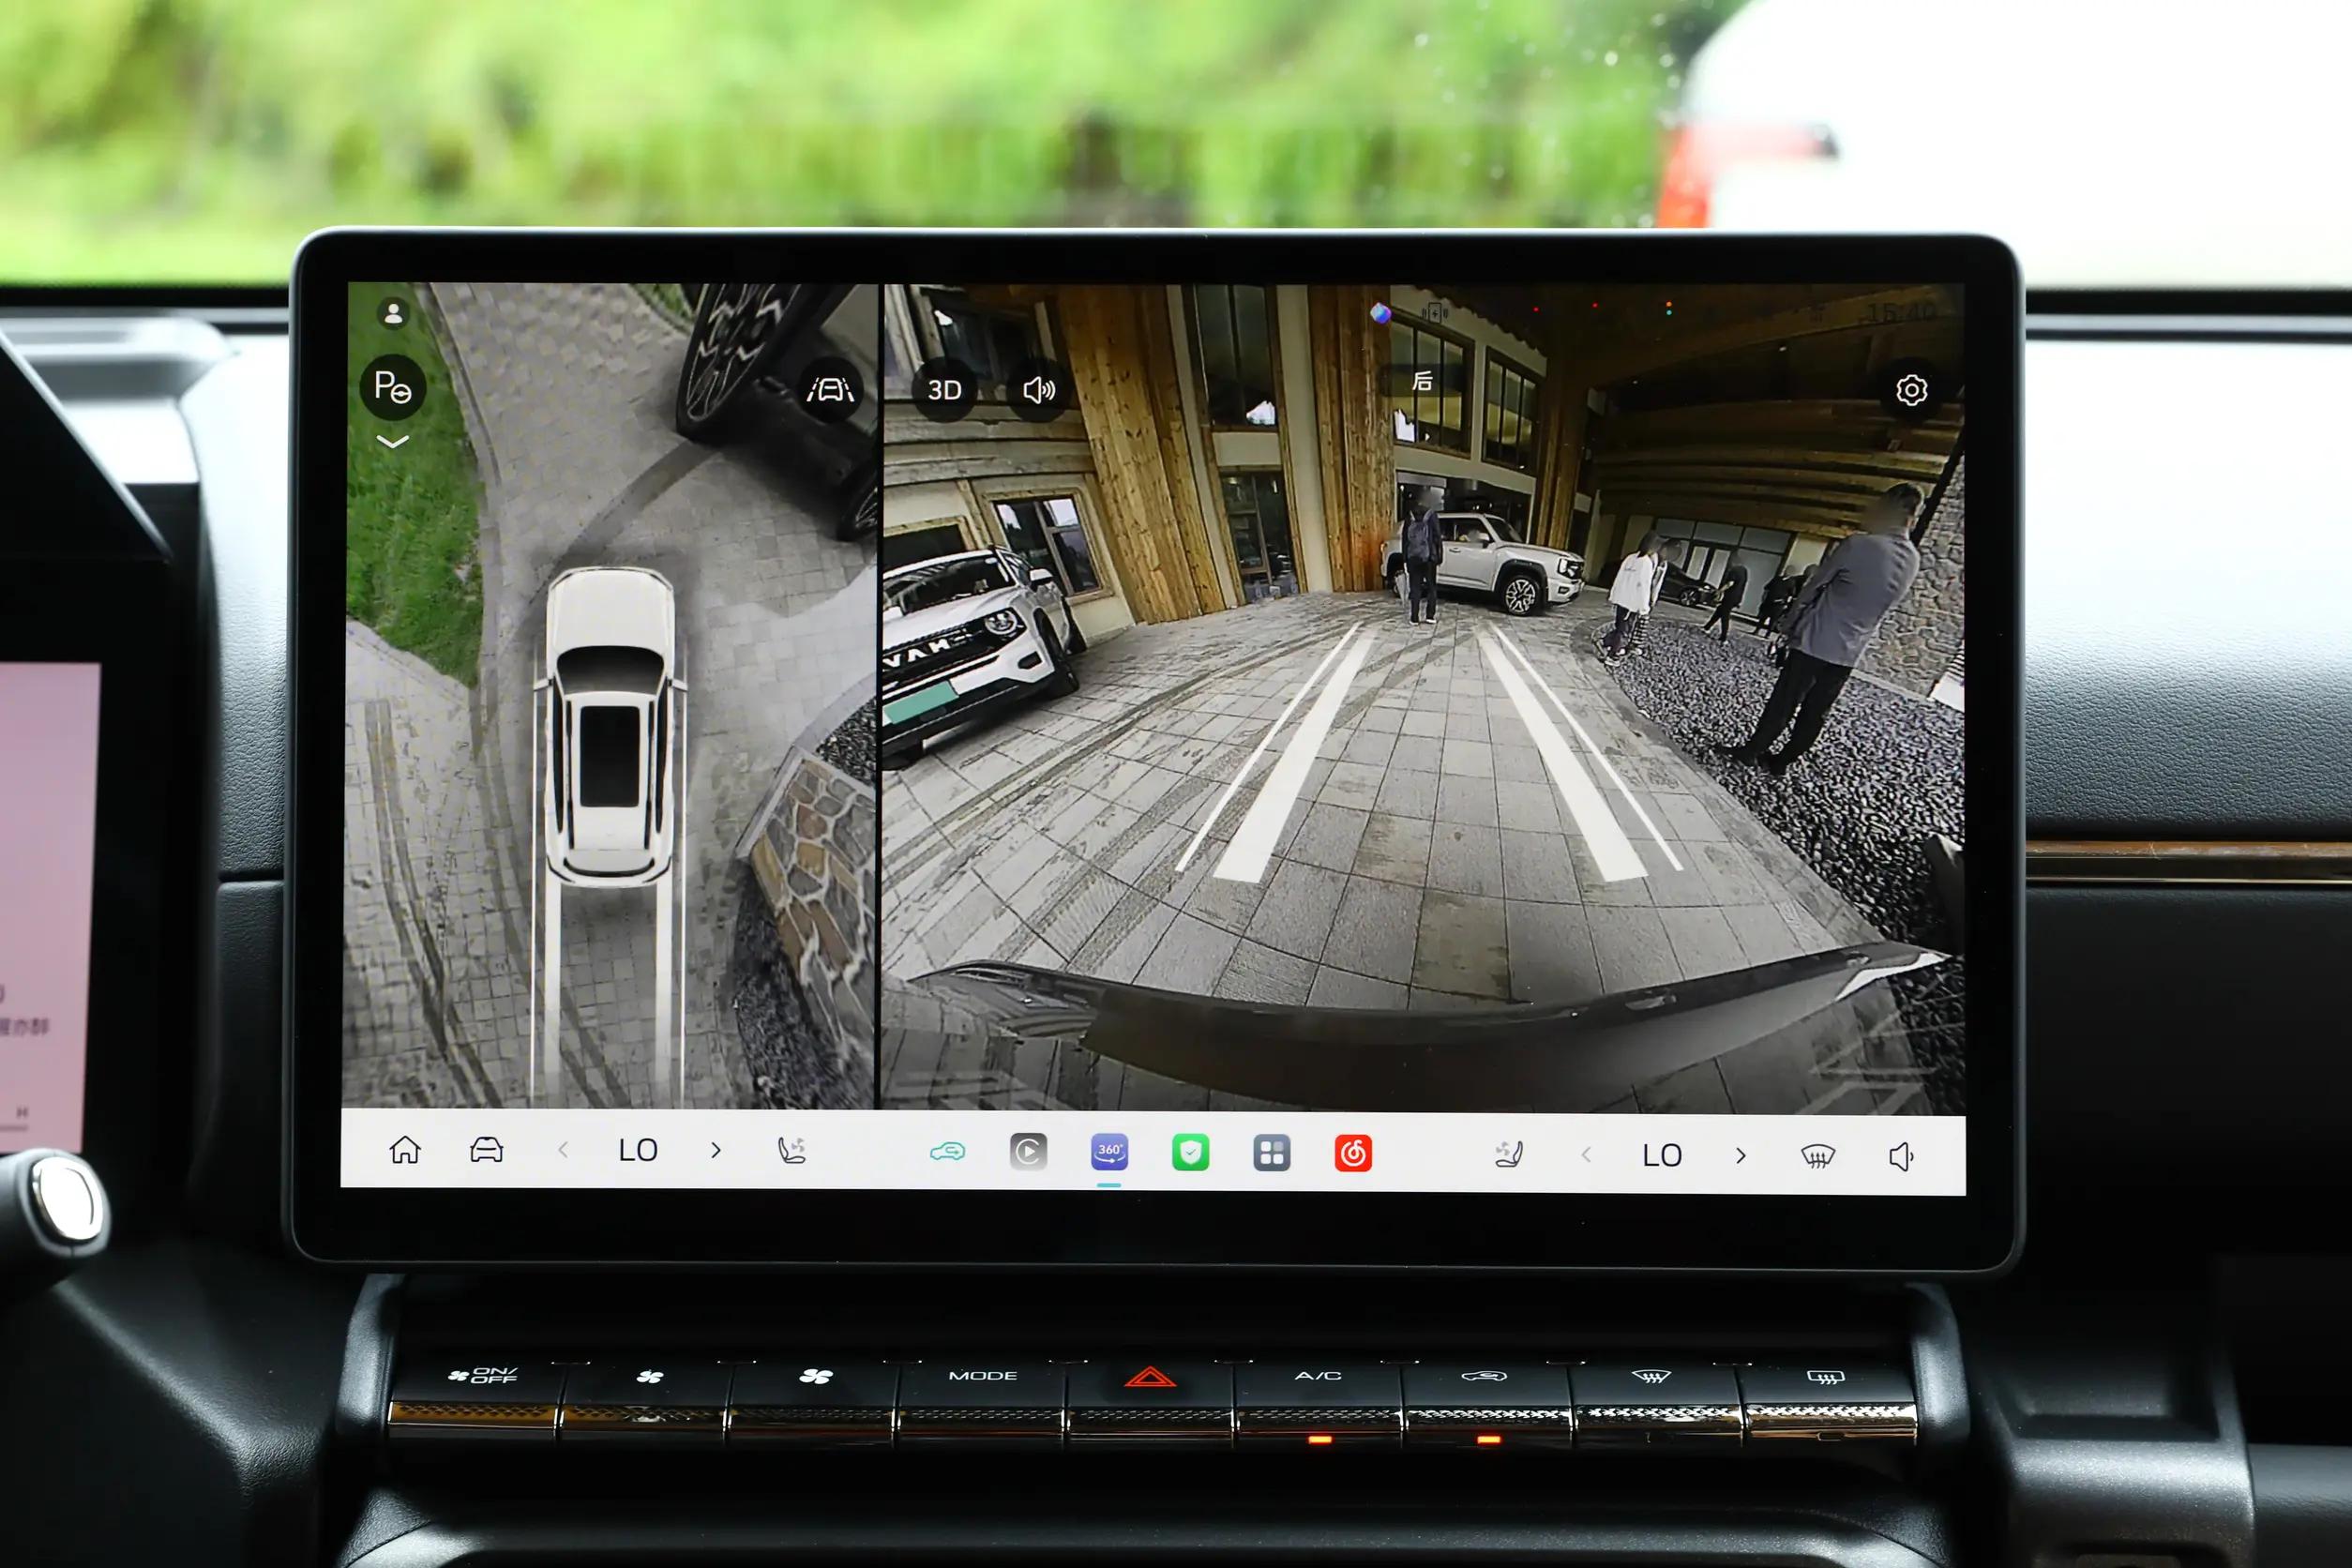Switch the car lane view perspective
Screen dimensions: 2352x1568
(830, 390)
